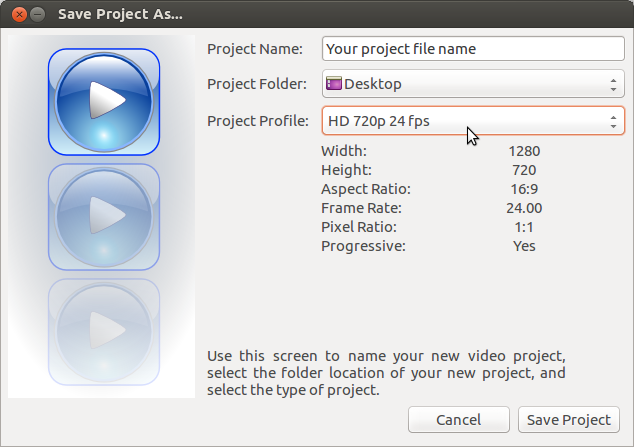This screenshot has width=634, height=447.
Task: Close the Save Project As dialog
Action: coord(19,15)
